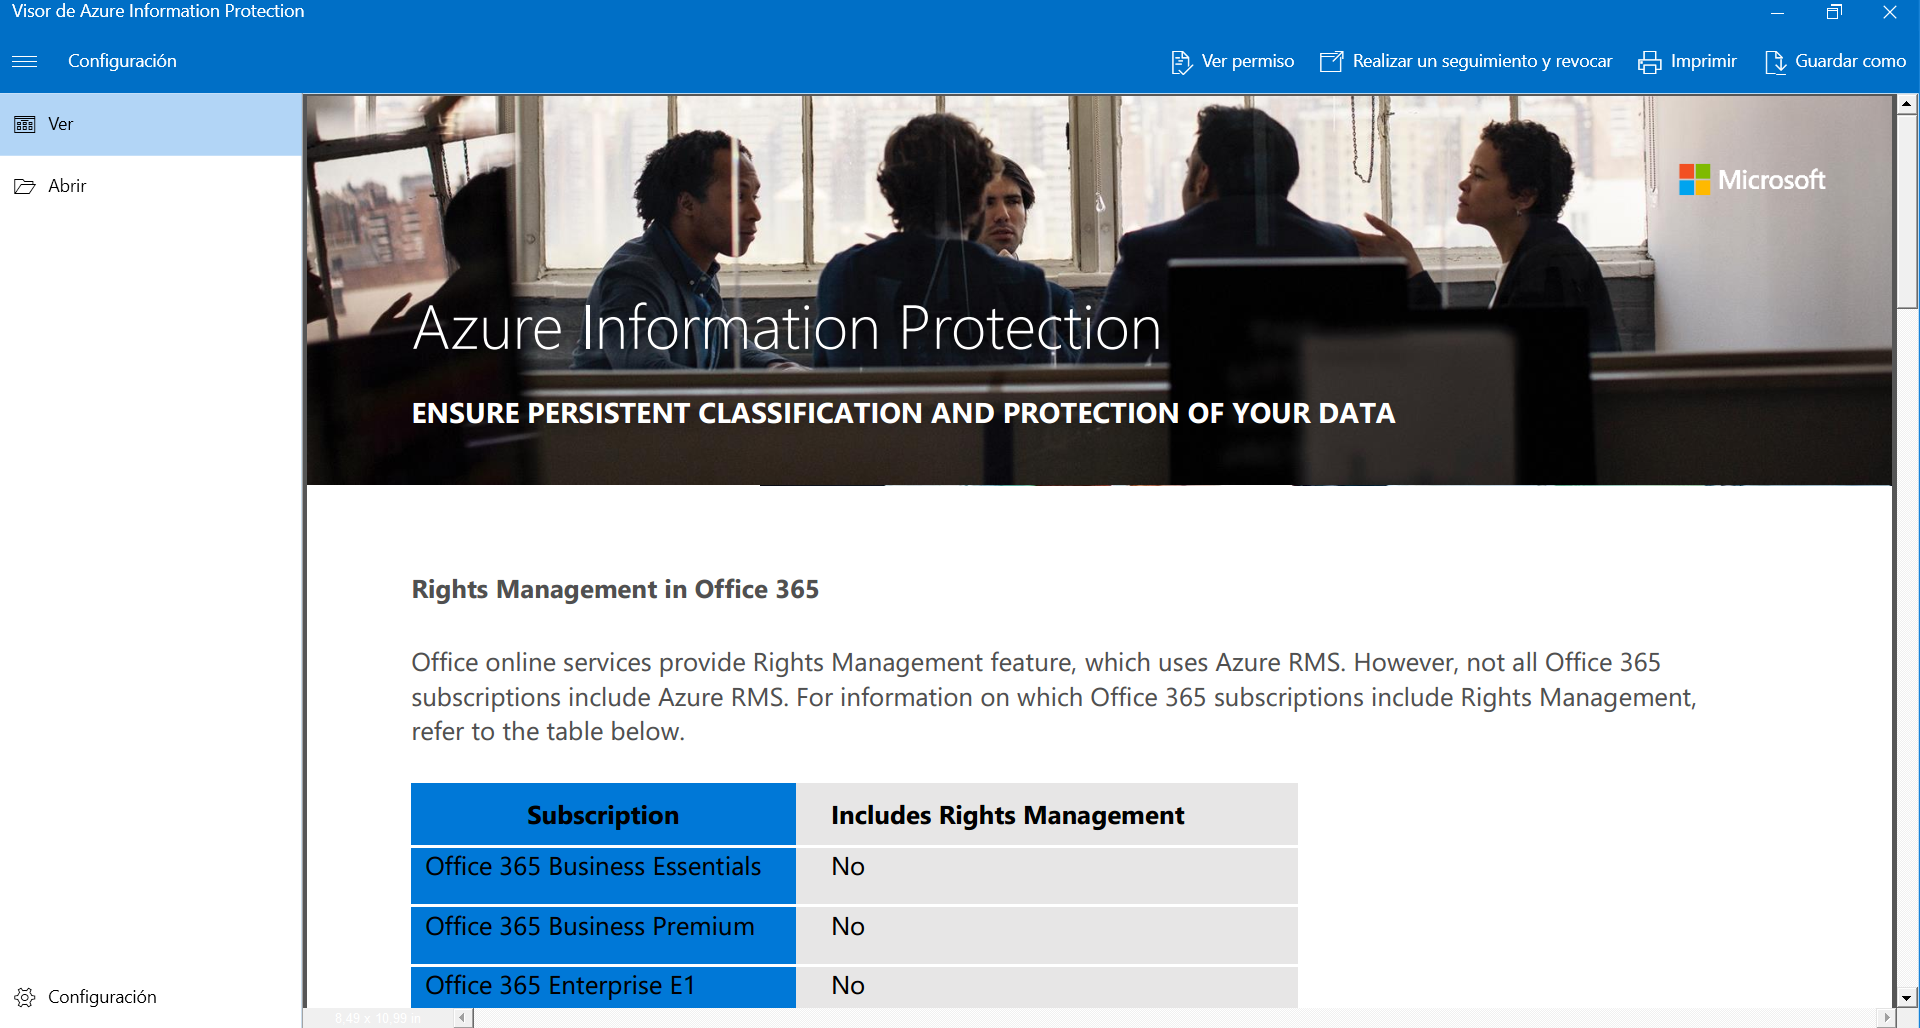Switch to the Ver section
This screenshot has height=1028, width=1920.
click(60, 124)
